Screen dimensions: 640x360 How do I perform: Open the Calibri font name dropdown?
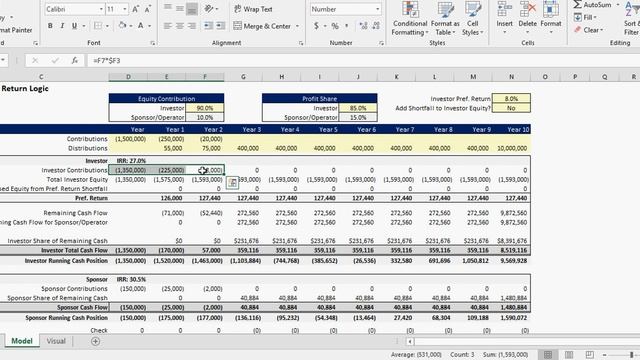tap(101, 9)
